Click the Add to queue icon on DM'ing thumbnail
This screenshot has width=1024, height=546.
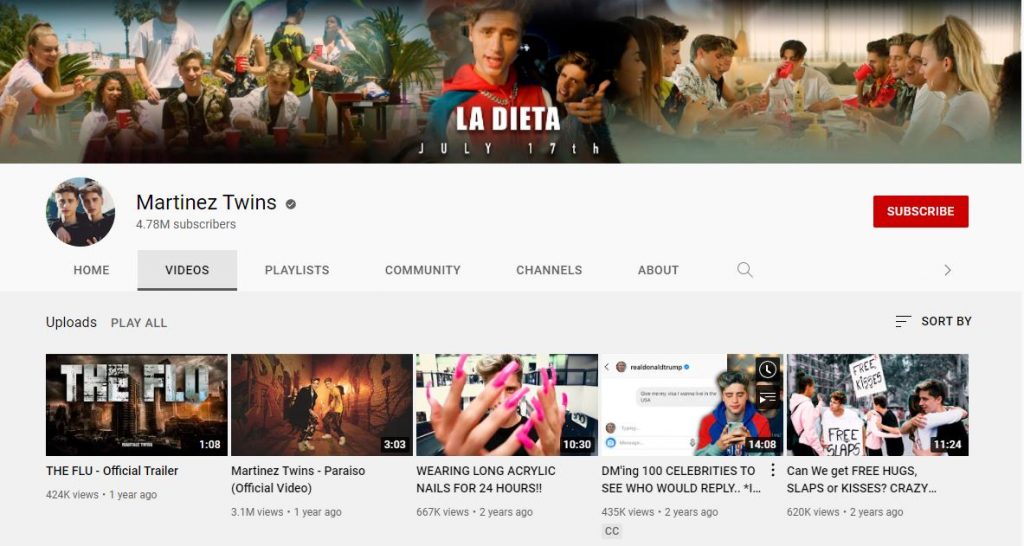(767, 396)
